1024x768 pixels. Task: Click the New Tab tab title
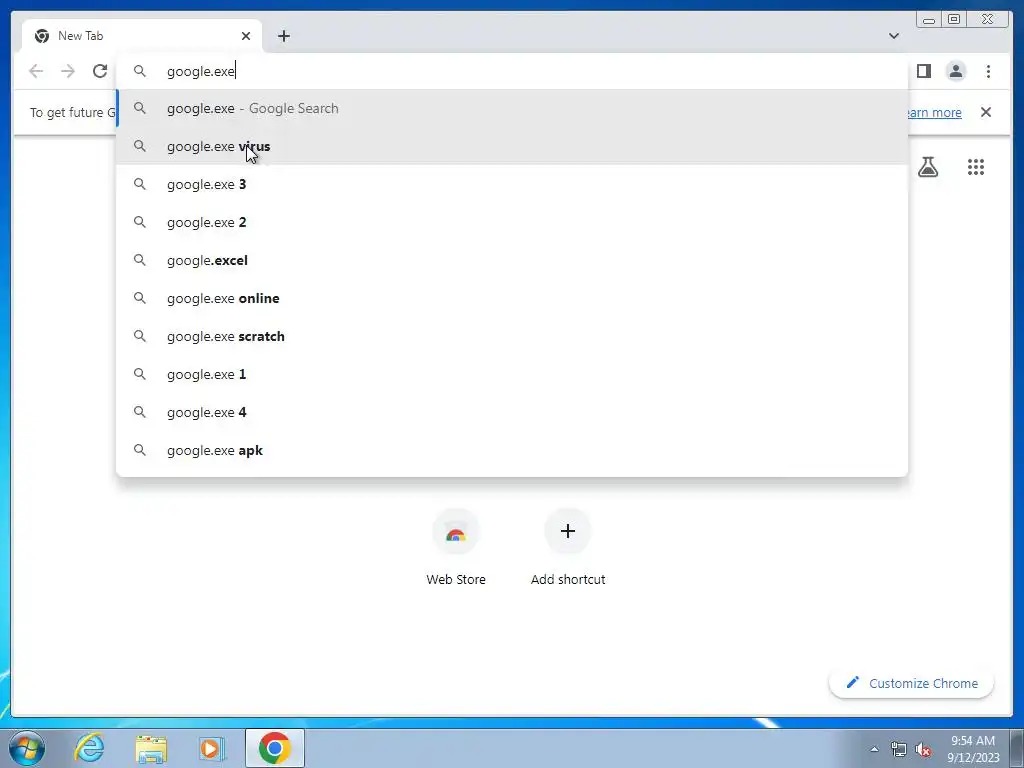[80, 36]
